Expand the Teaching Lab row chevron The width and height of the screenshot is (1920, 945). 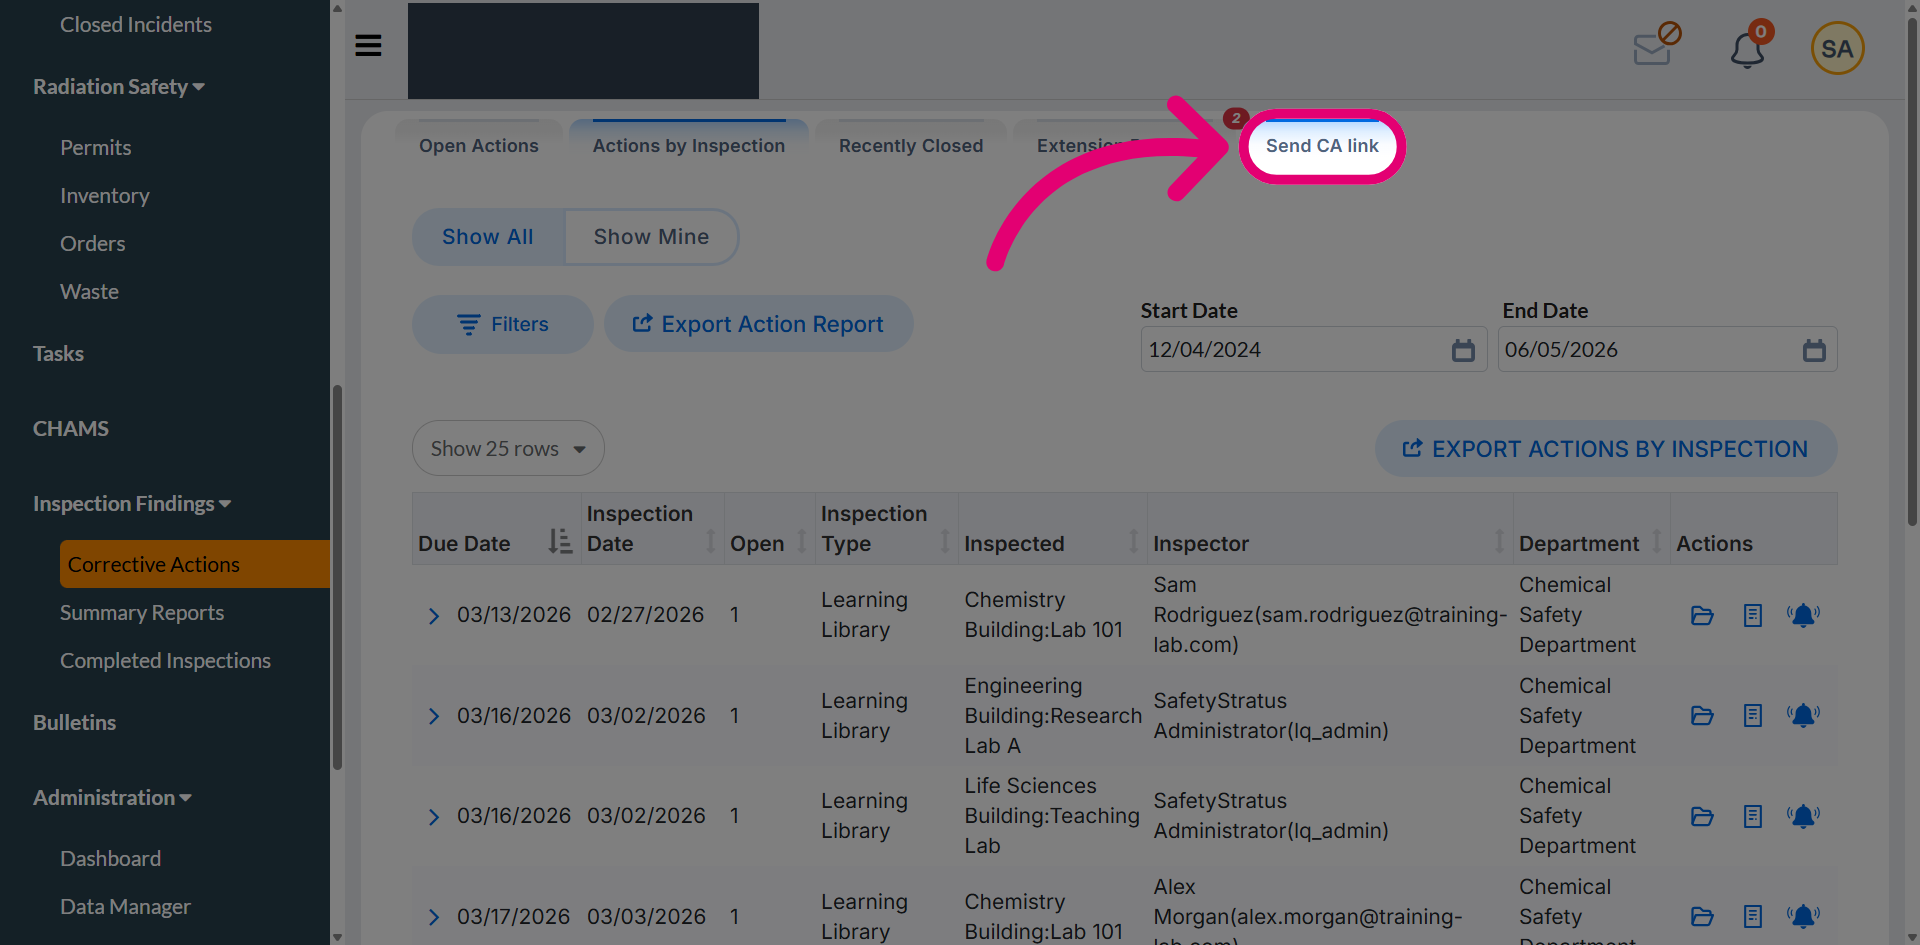point(434,817)
